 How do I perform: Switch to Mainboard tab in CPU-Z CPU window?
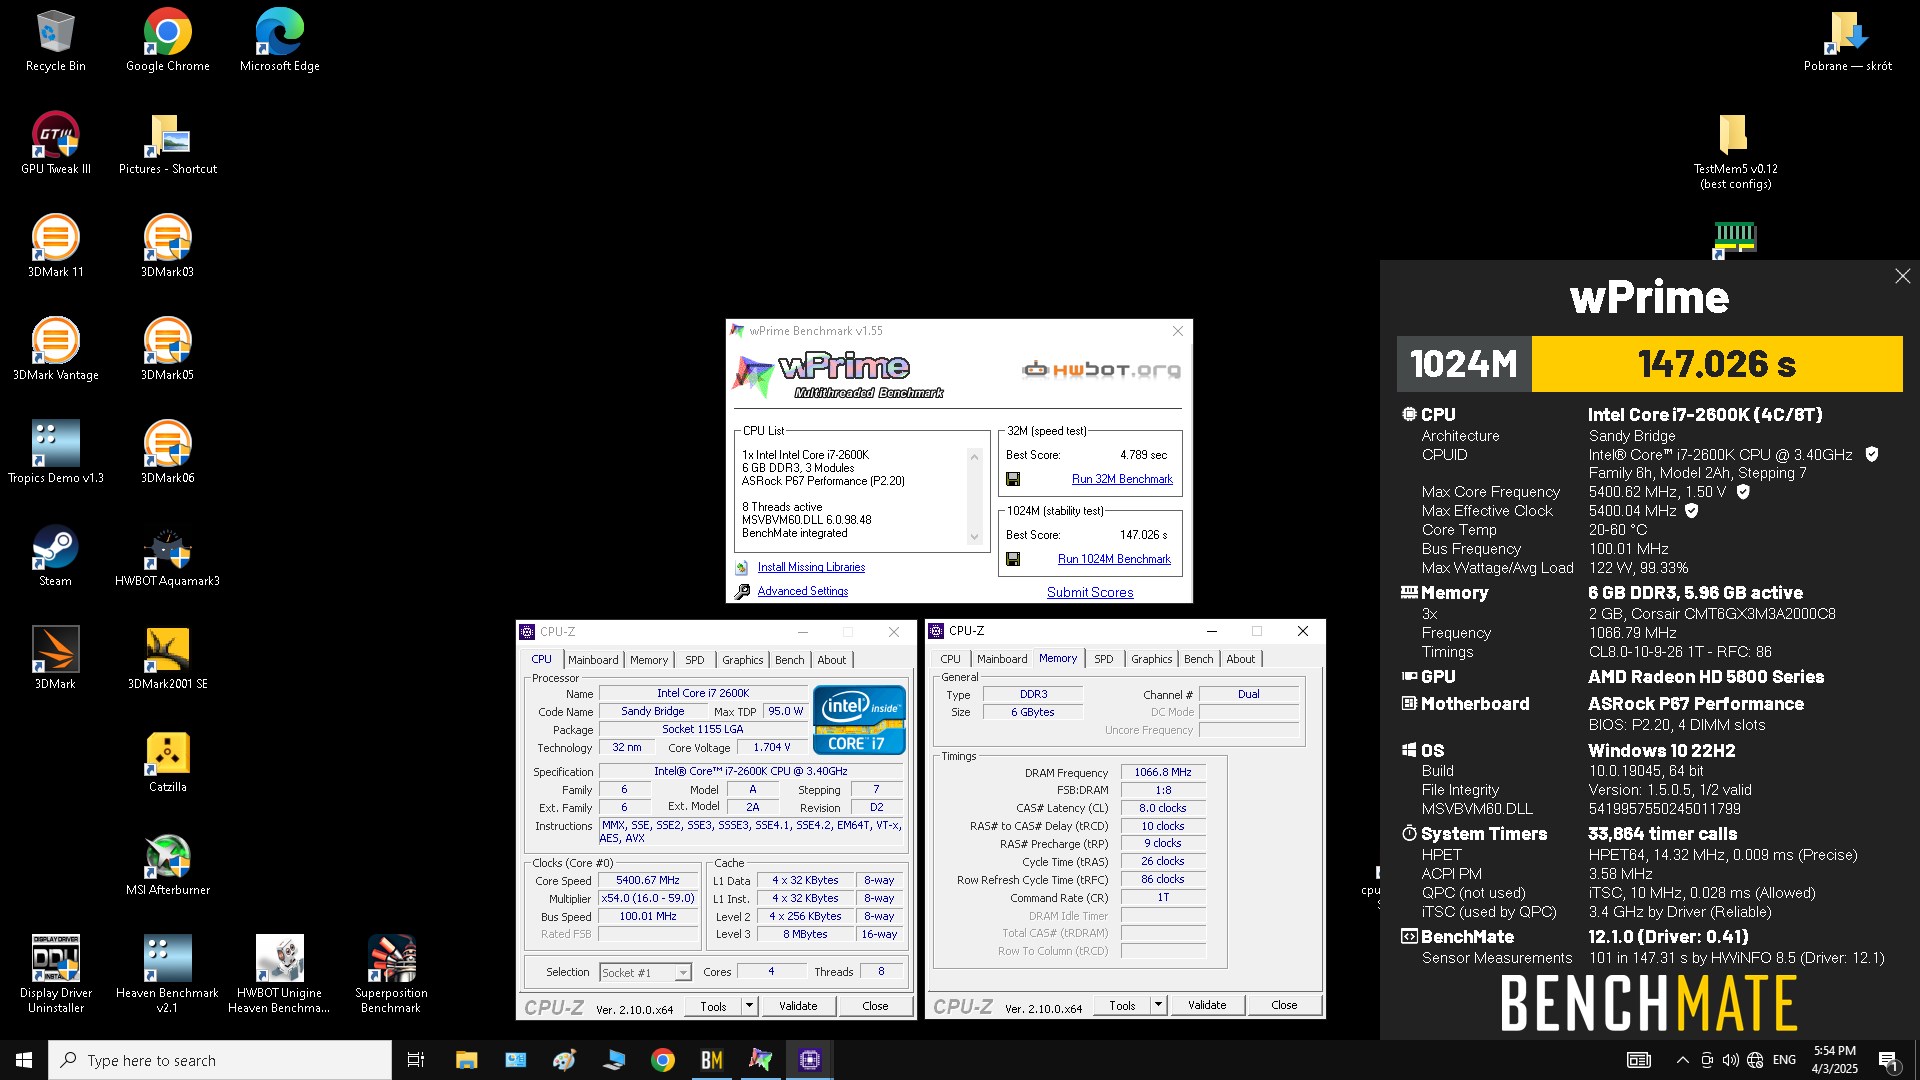point(593,660)
